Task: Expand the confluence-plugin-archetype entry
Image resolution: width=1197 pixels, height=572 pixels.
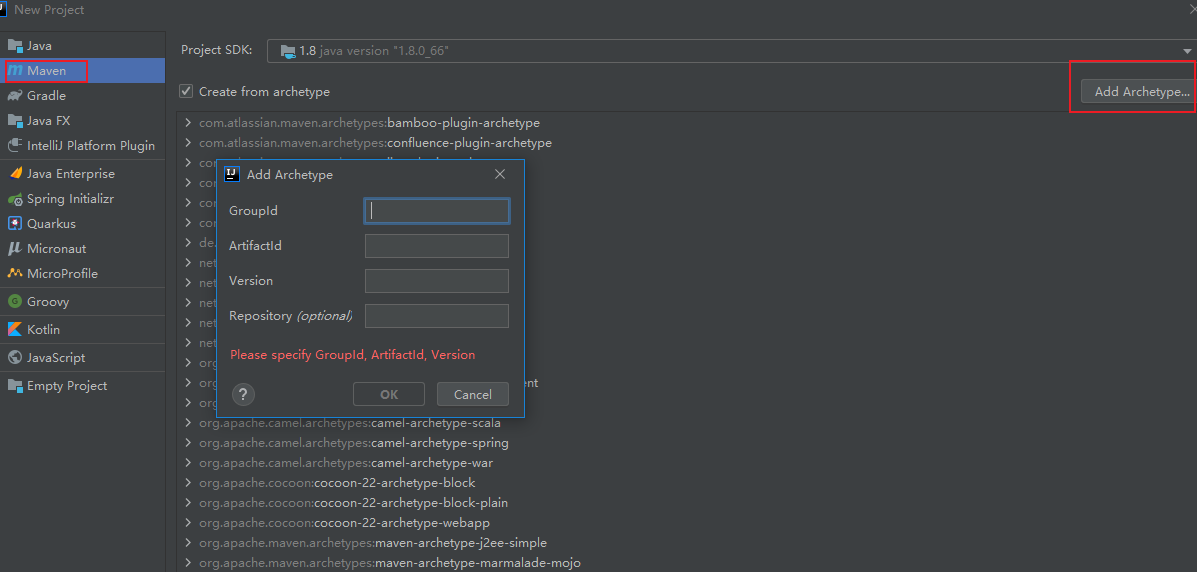Action: (187, 143)
